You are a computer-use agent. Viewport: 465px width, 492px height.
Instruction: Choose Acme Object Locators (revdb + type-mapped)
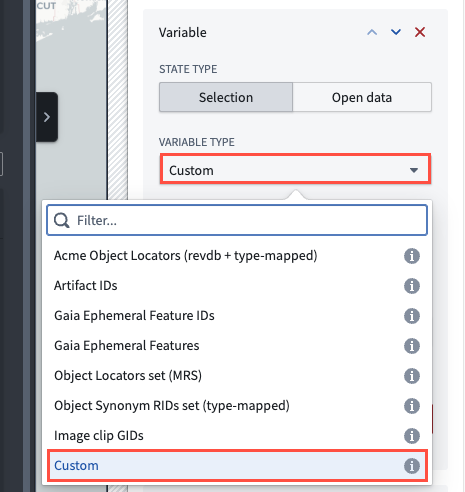point(237,256)
